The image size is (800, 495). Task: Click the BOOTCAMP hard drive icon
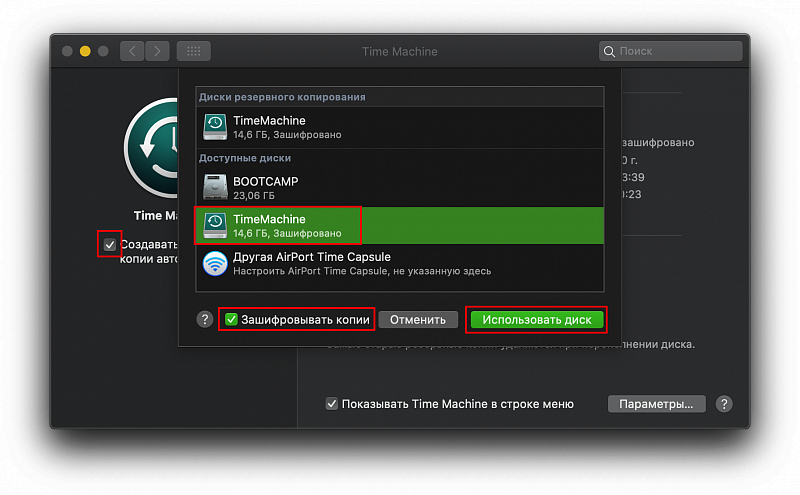click(215, 187)
